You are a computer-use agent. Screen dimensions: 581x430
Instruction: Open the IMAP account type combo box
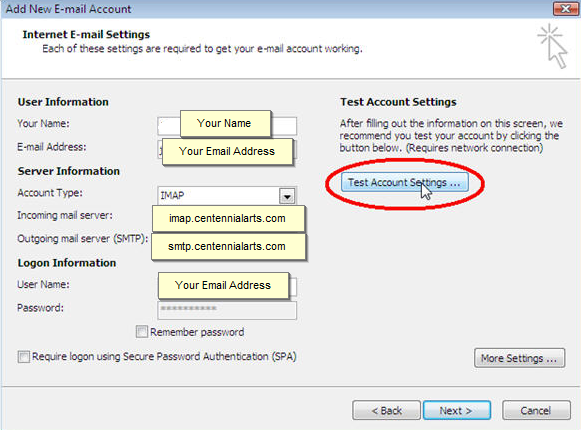[227, 195]
